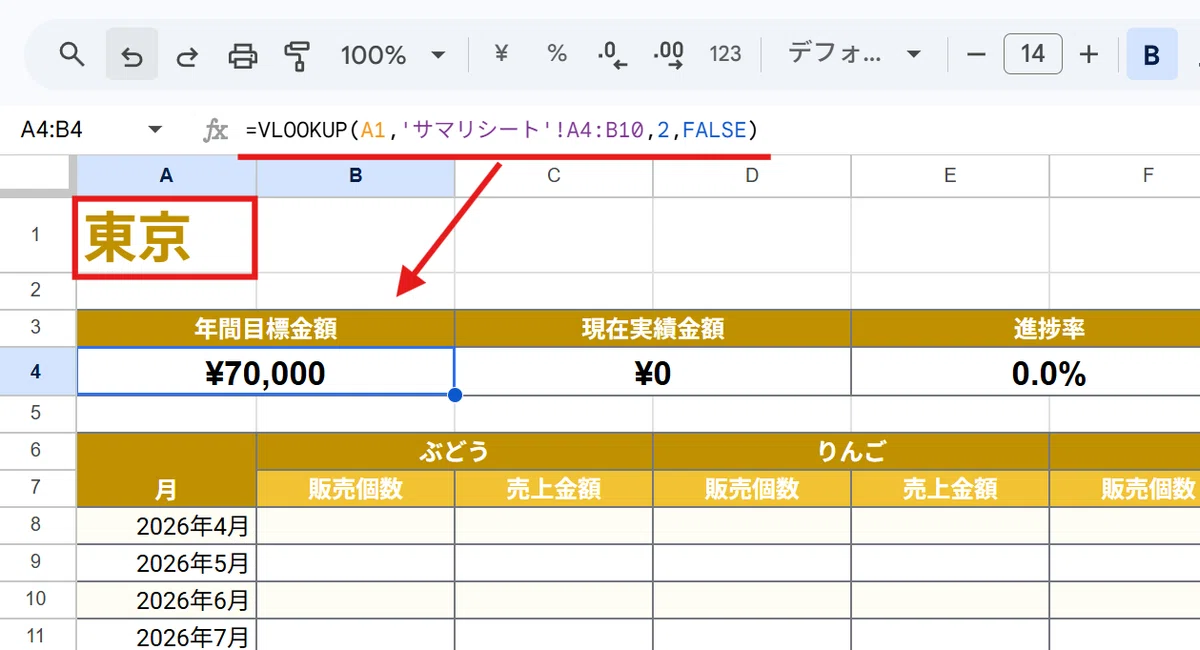The height and width of the screenshot is (650, 1200).
Task: Select column D header
Action: (751, 176)
